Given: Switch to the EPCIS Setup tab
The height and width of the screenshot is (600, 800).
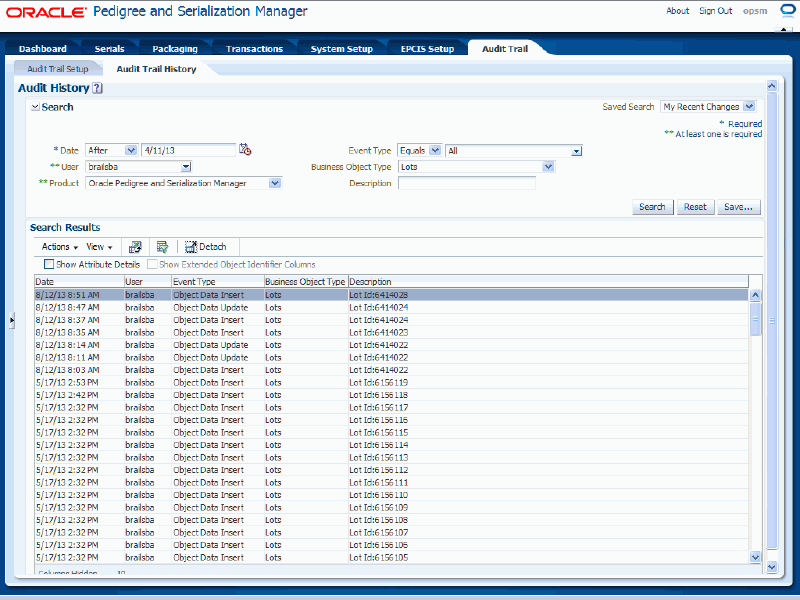Looking at the screenshot, I should click(x=427, y=49).
